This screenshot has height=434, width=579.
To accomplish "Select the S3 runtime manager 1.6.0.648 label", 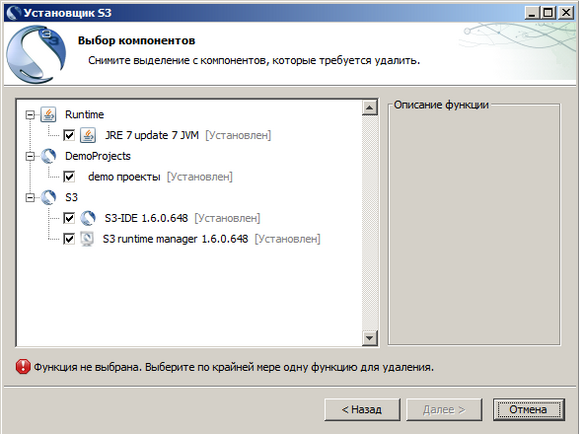I will pyautogui.click(x=175, y=239).
